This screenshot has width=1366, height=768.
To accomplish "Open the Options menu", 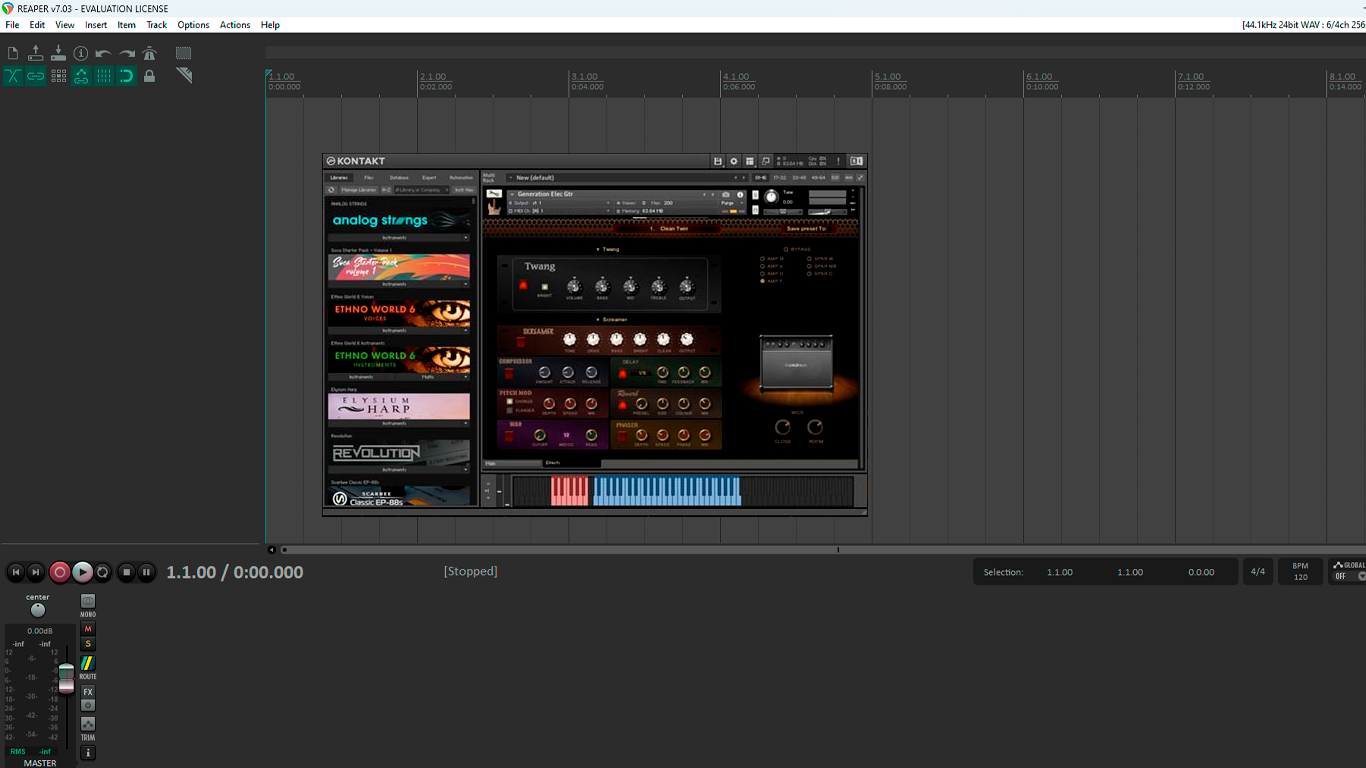I will (x=193, y=25).
